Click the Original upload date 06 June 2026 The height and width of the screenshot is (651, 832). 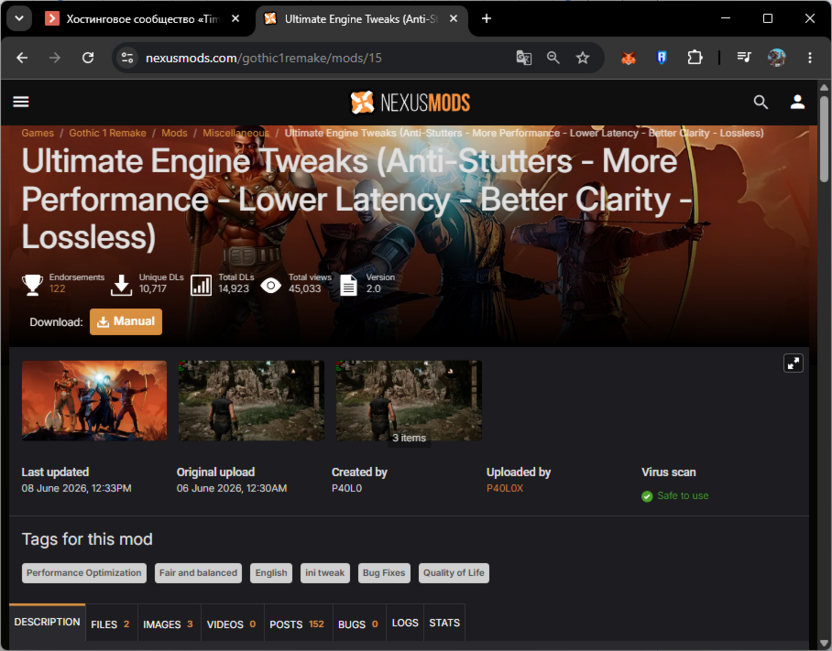(232, 488)
